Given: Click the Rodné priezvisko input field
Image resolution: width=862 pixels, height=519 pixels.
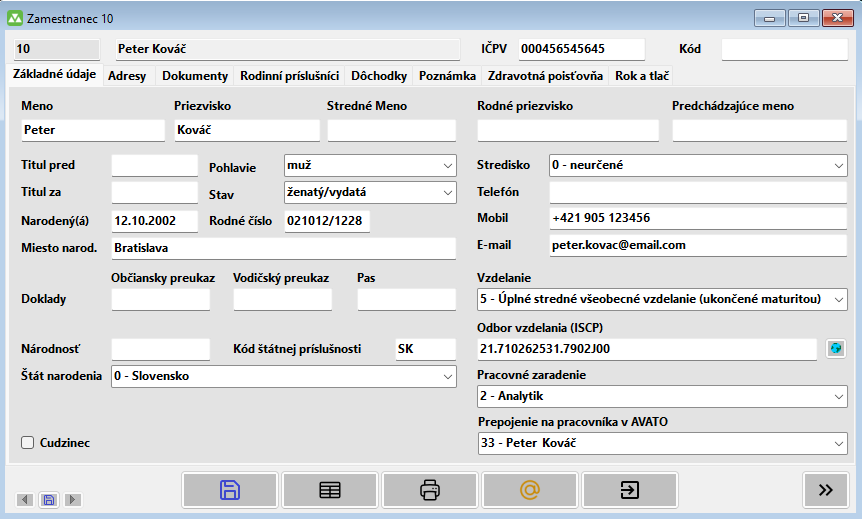Looking at the screenshot, I should [568, 130].
